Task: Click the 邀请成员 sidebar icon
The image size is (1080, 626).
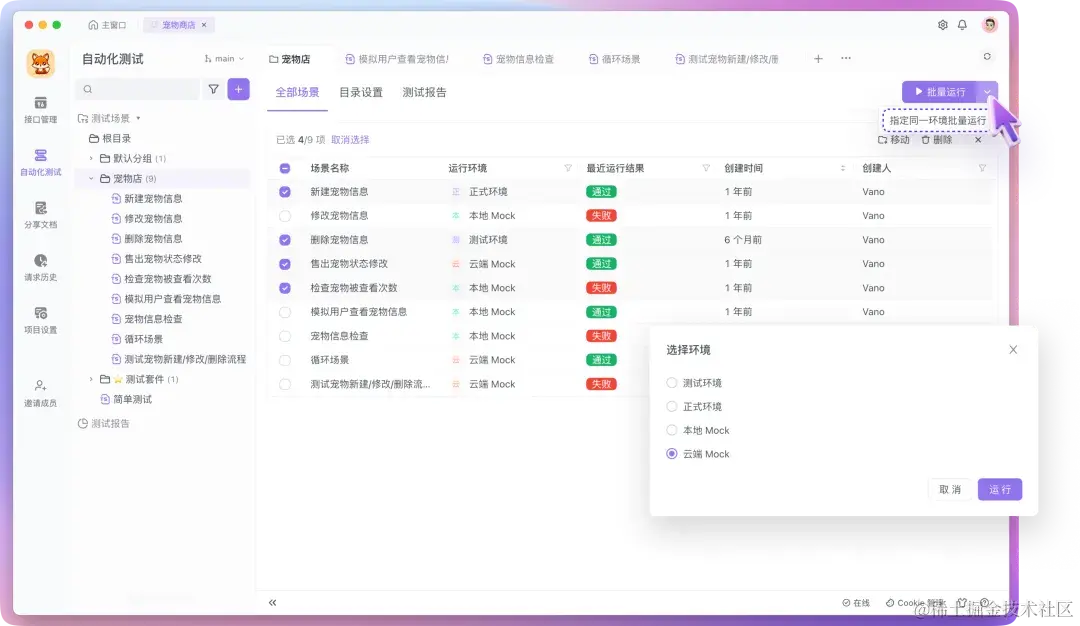Action: [40, 390]
